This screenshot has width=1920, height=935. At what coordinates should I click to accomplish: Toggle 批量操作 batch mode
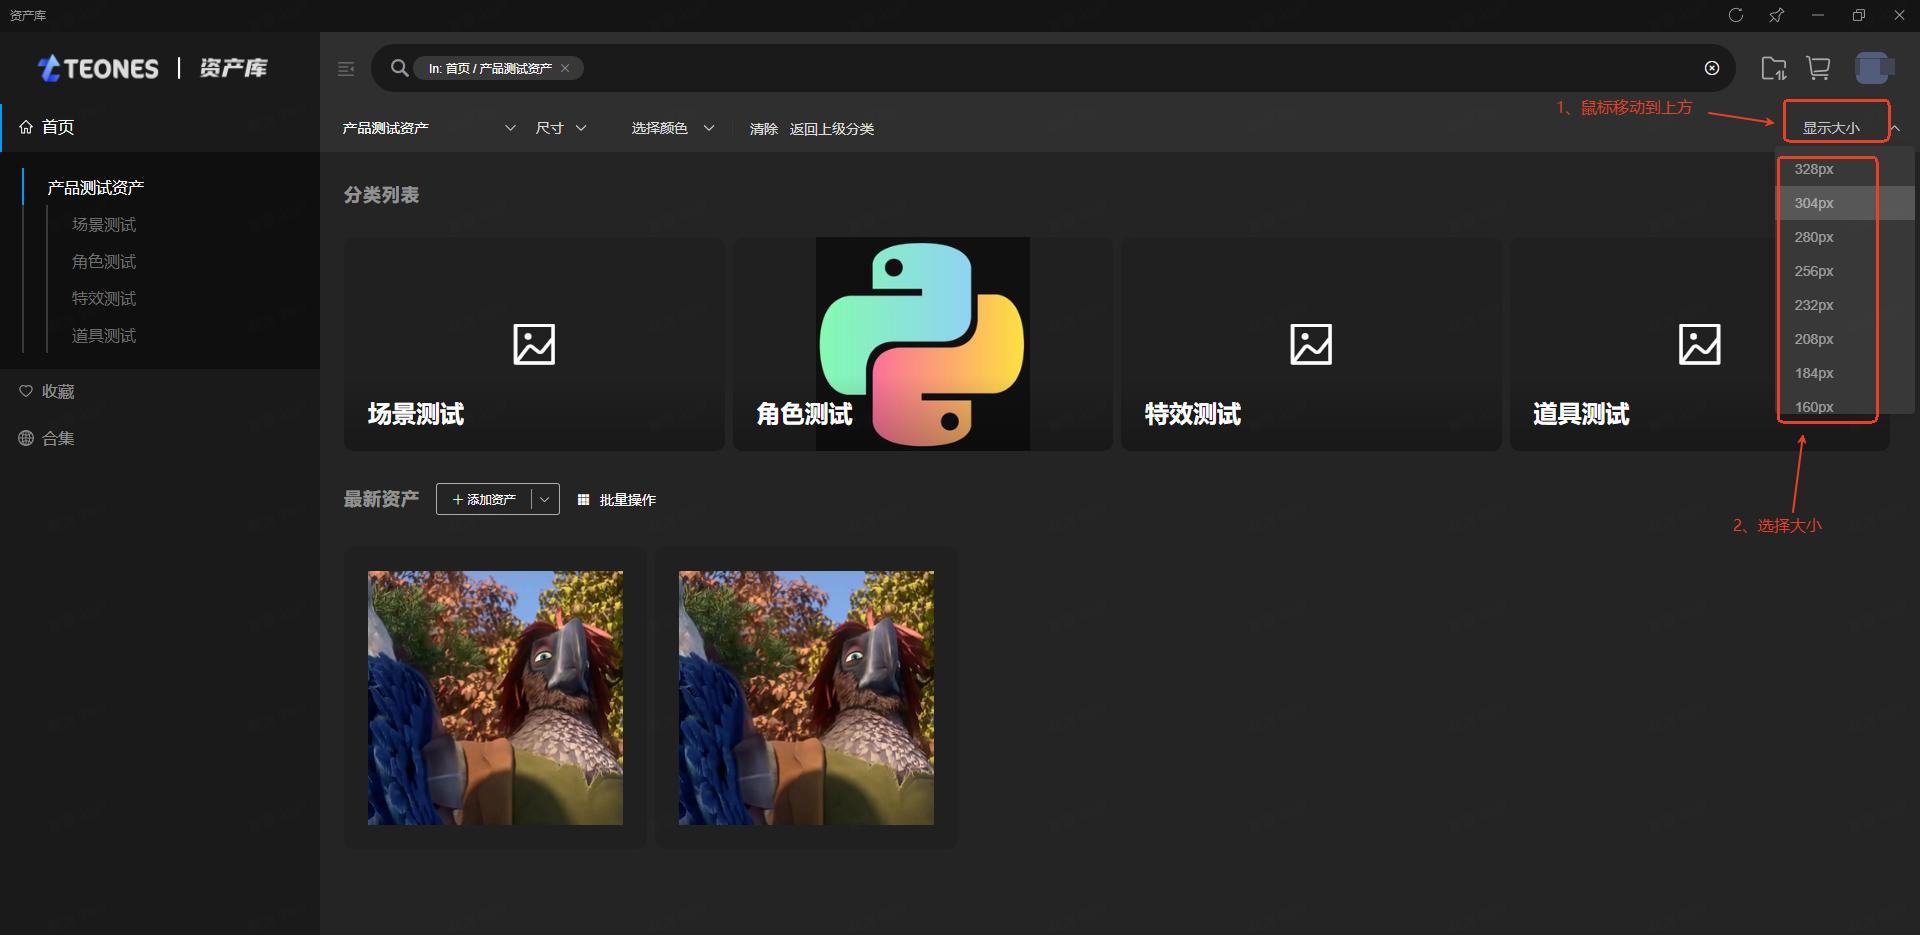(617, 500)
